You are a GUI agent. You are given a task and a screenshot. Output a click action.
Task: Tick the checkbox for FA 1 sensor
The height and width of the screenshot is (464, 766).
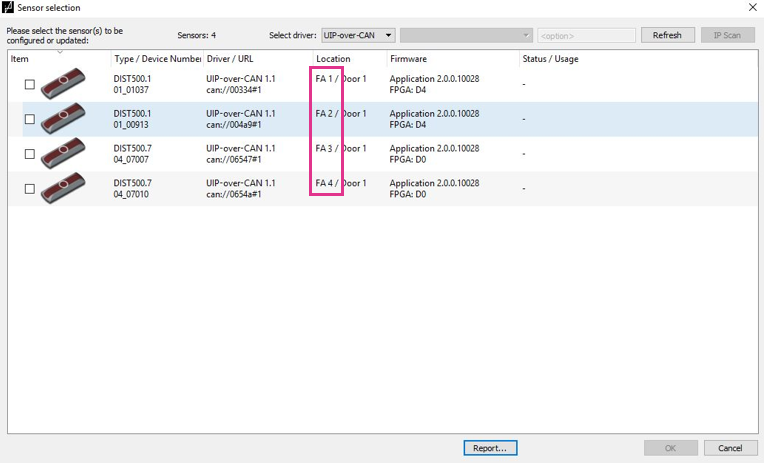[29, 85]
